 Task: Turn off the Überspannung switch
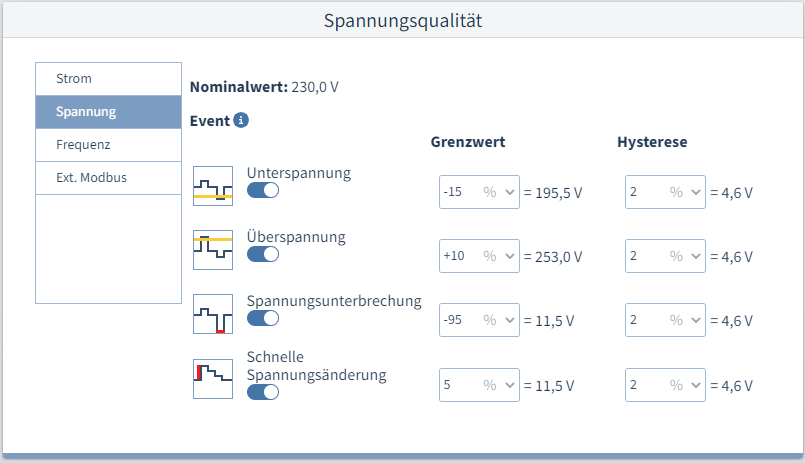tap(263, 254)
